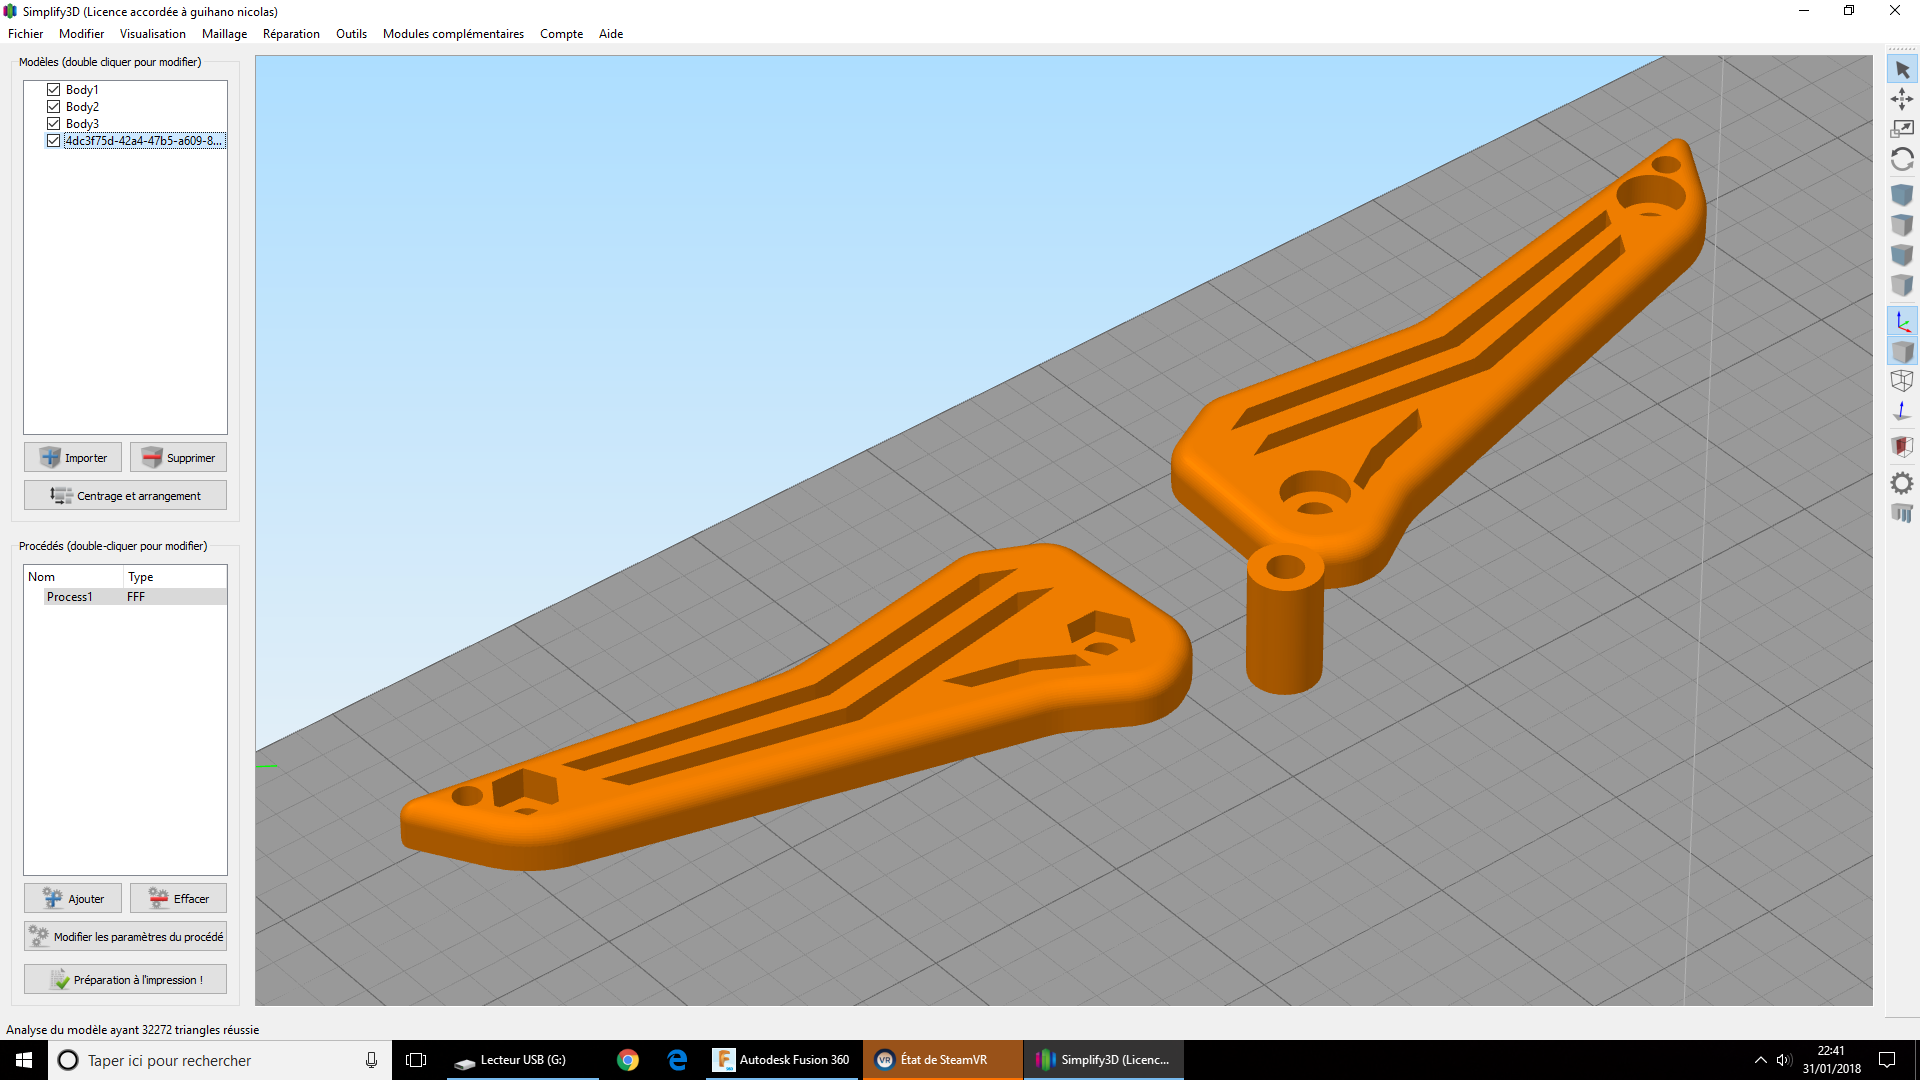
Task: Activate the move/translate view tool
Action: [x=1902, y=99]
